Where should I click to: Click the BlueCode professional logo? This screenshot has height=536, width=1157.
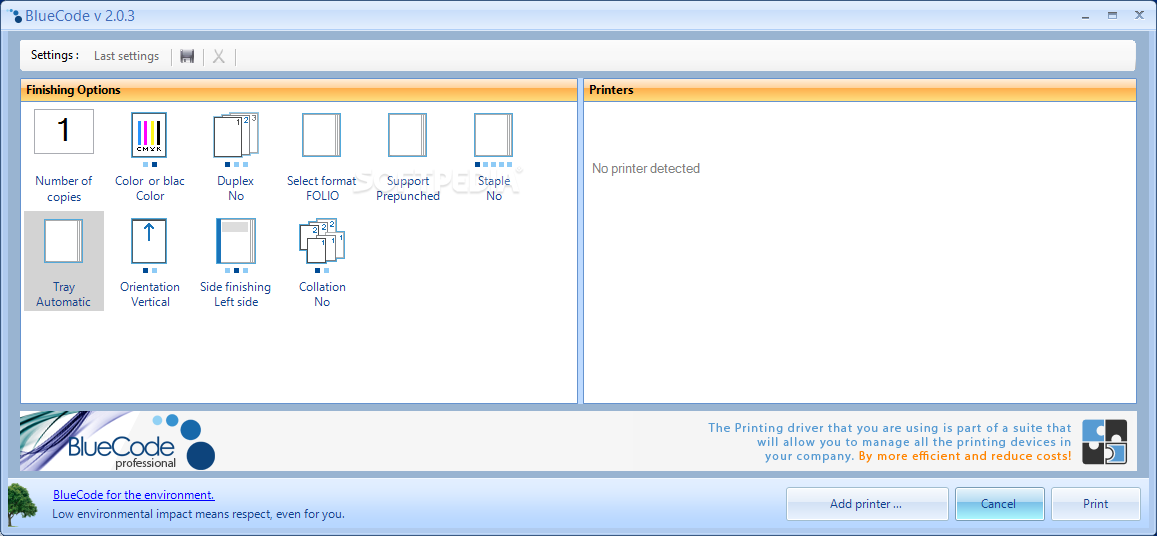point(118,441)
